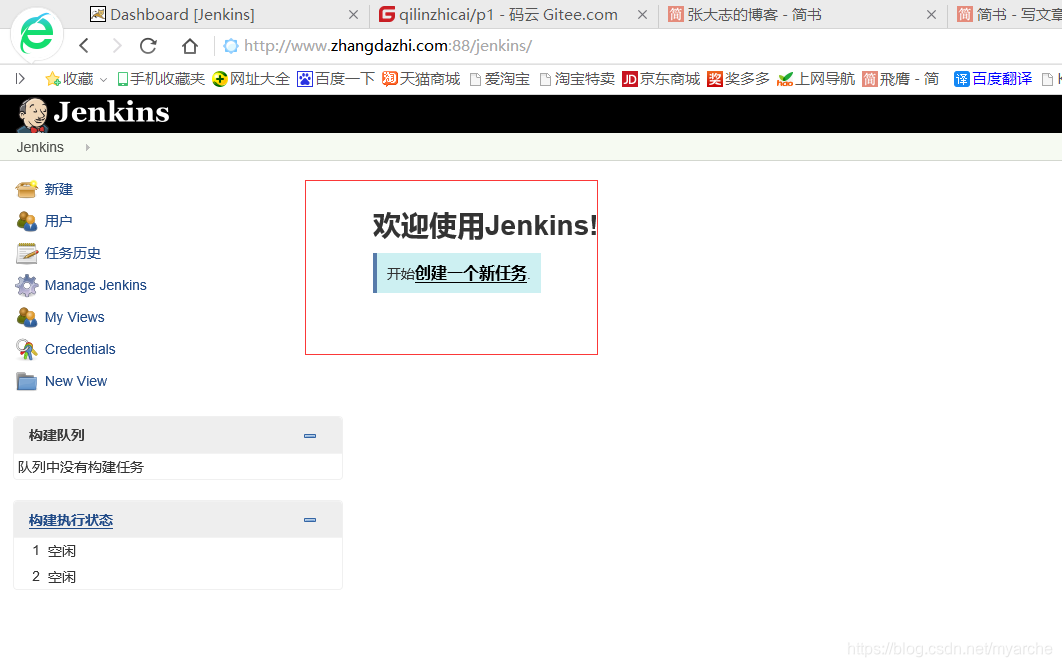Image resolution: width=1062 pixels, height=667 pixels.
Task: Click the Jenkins breadcrumb link
Action: tap(40, 148)
